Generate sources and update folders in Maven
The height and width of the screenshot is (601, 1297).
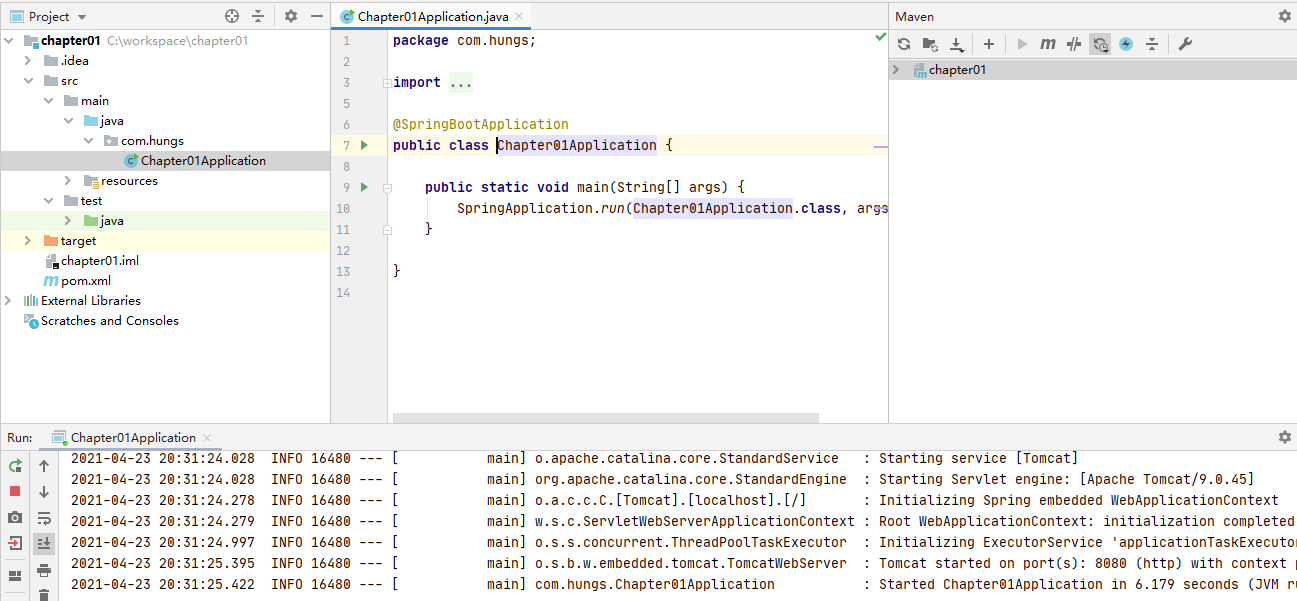pos(930,44)
